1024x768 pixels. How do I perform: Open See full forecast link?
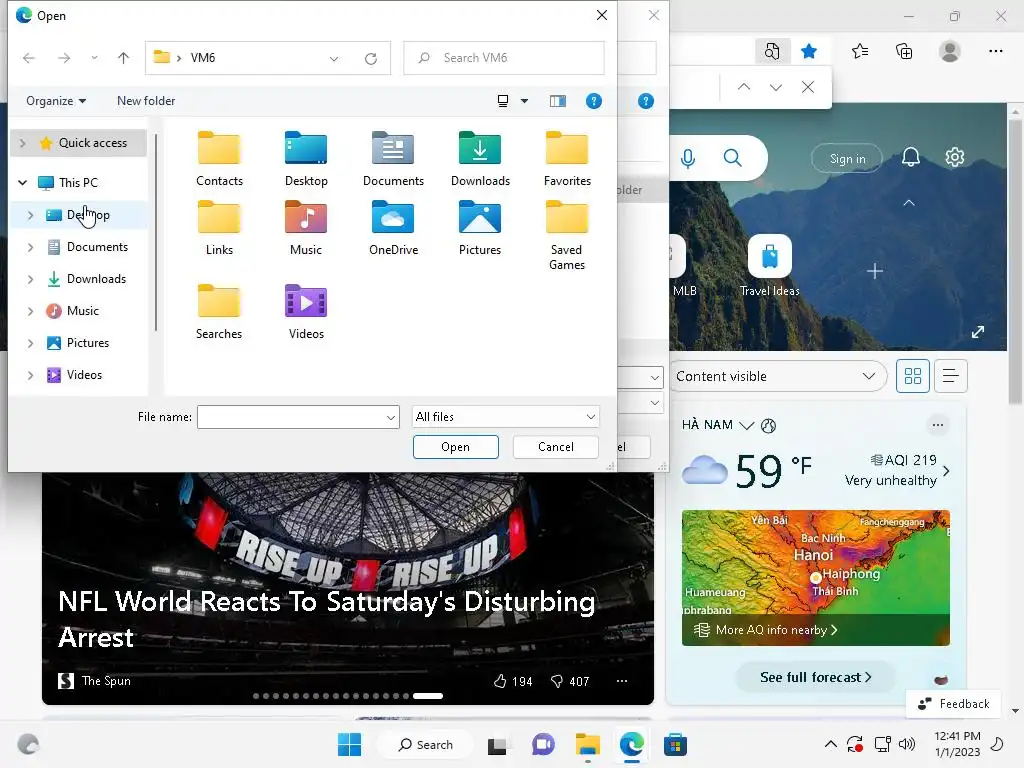click(x=816, y=677)
